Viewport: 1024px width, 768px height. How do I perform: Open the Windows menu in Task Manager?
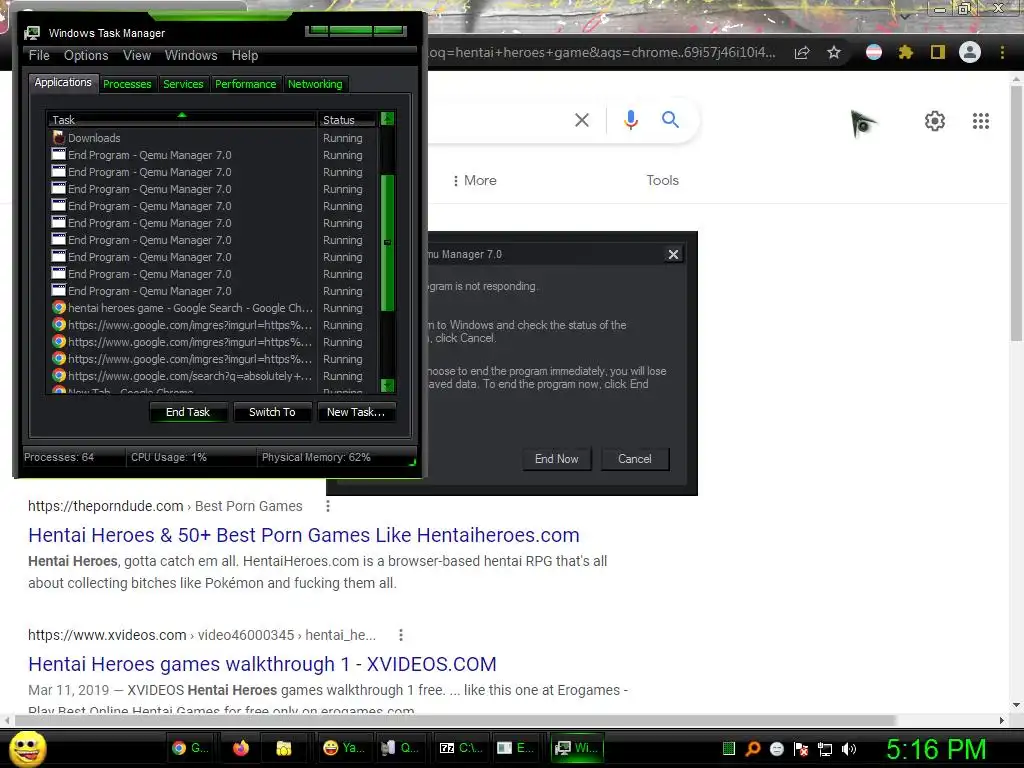click(x=191, y=56)
